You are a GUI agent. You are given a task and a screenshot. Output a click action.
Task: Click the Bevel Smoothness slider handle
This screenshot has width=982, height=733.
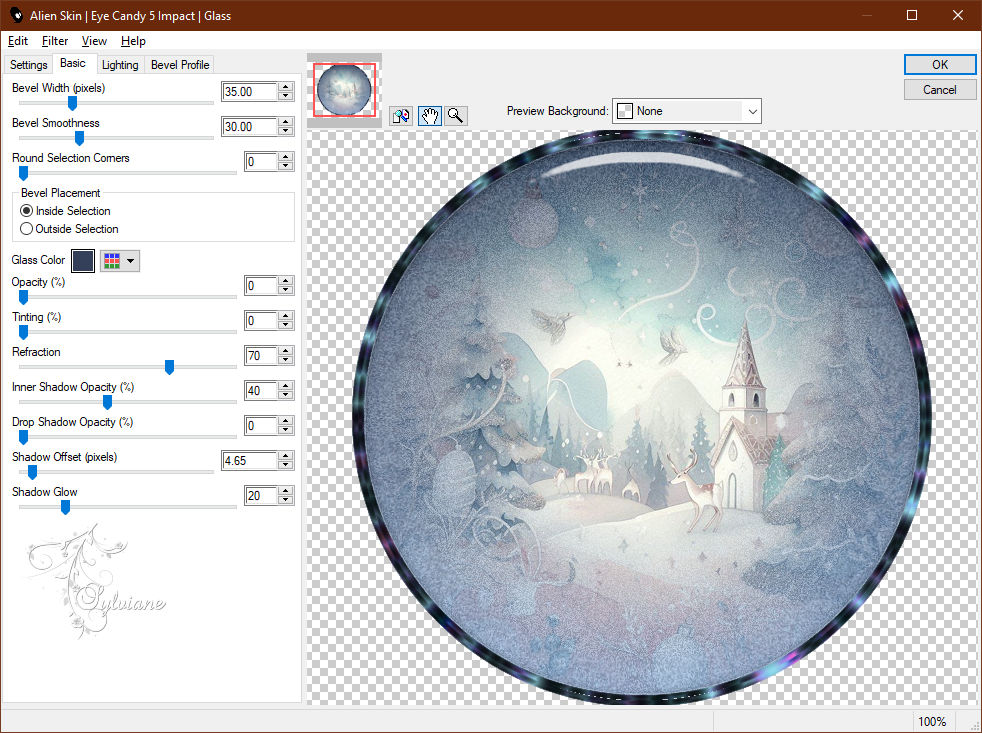(x=79, y=138)
